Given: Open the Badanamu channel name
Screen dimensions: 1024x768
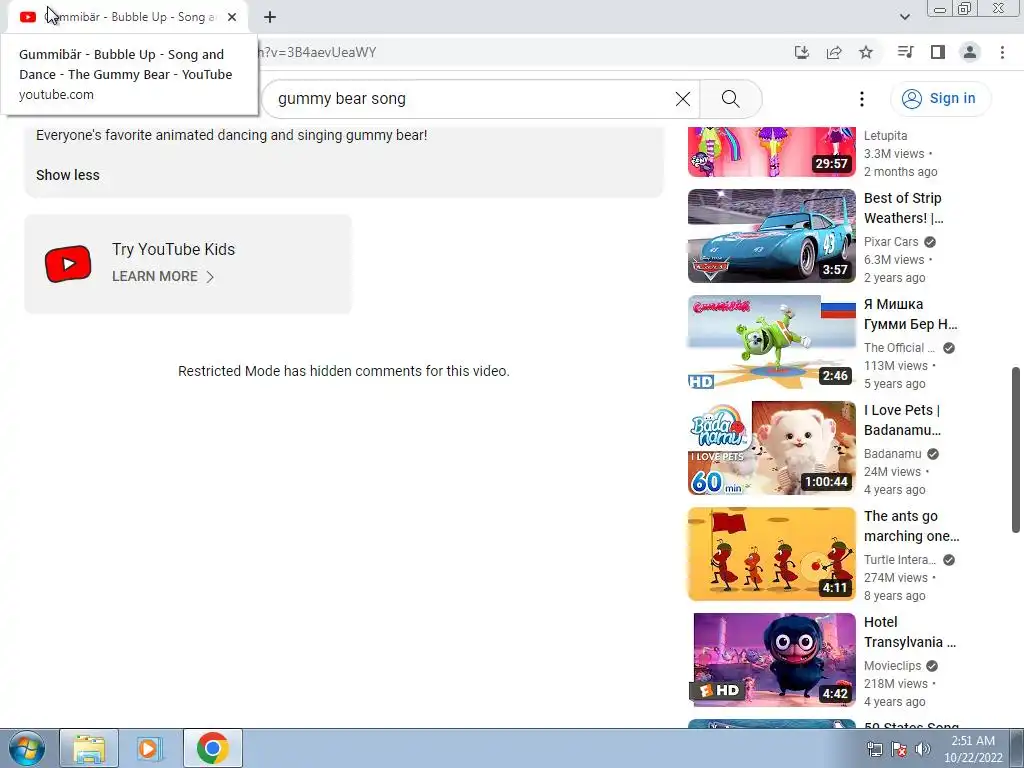Looking at the screenshot, I should point(893,454).
